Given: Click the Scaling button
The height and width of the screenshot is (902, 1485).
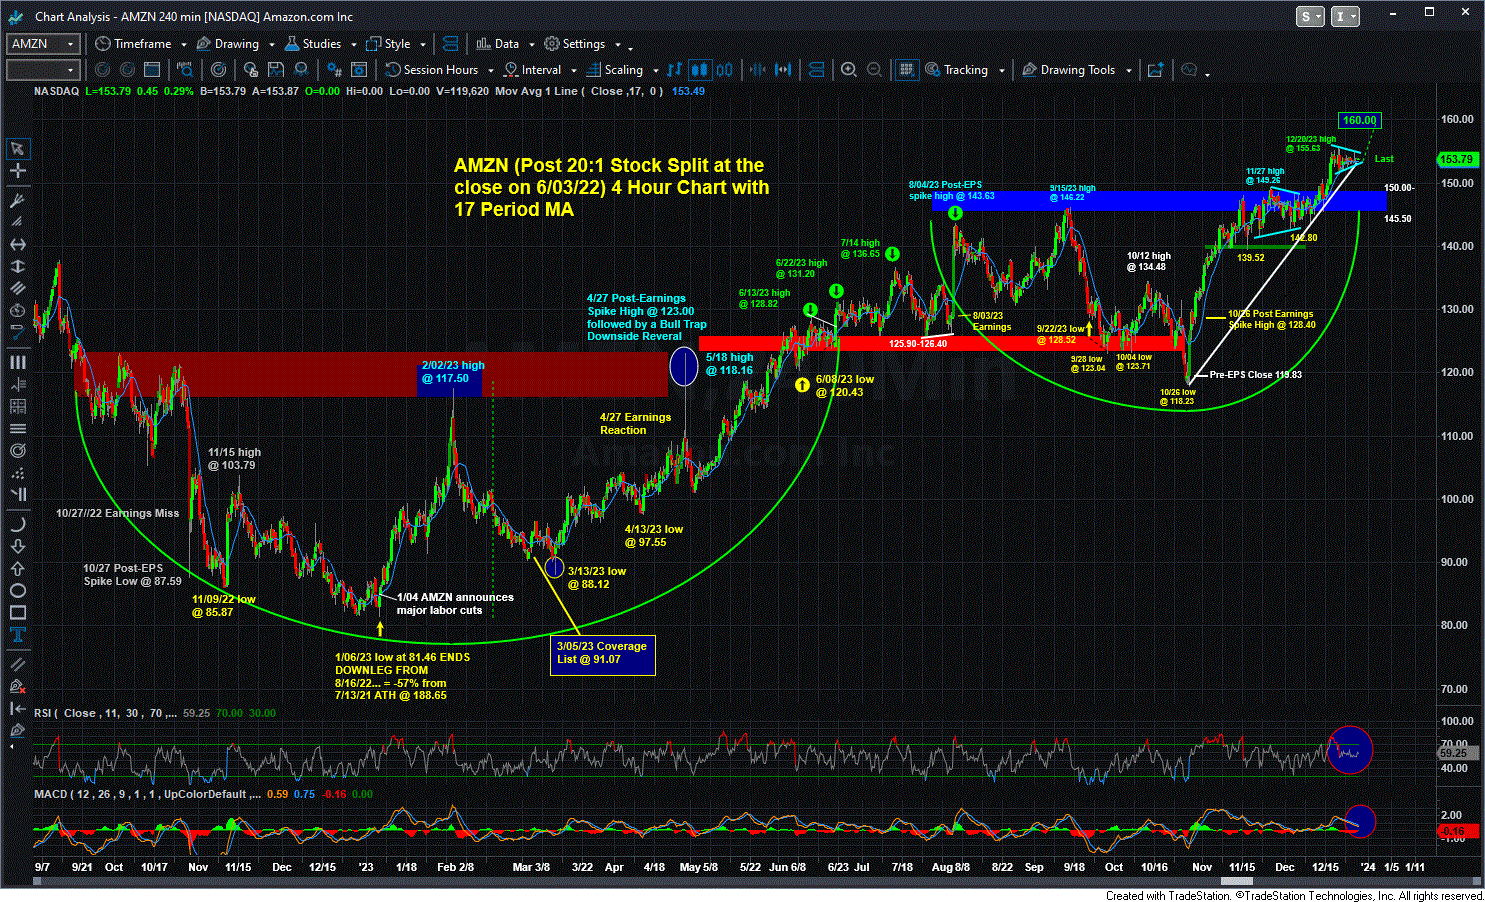Looking at the screenshot, I should point(614,70).
